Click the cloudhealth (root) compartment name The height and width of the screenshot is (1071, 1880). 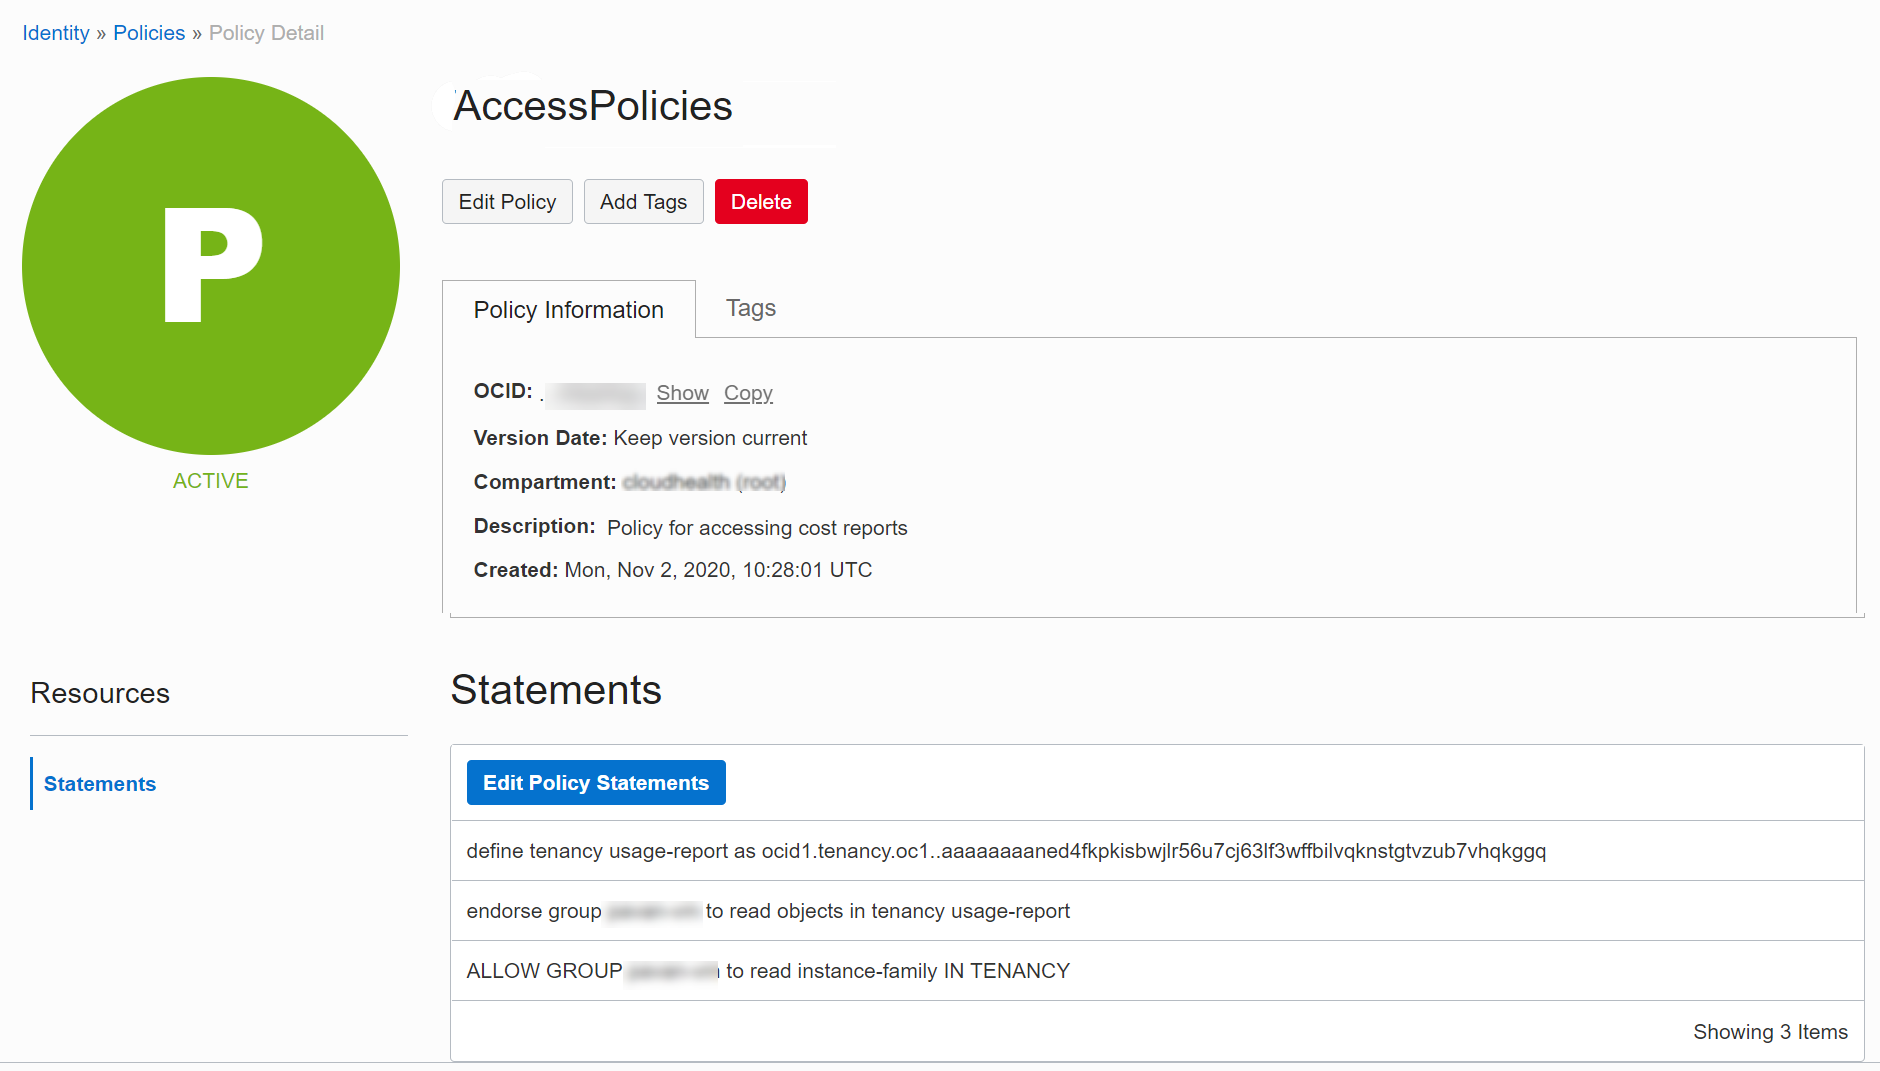tap(703, 481)
